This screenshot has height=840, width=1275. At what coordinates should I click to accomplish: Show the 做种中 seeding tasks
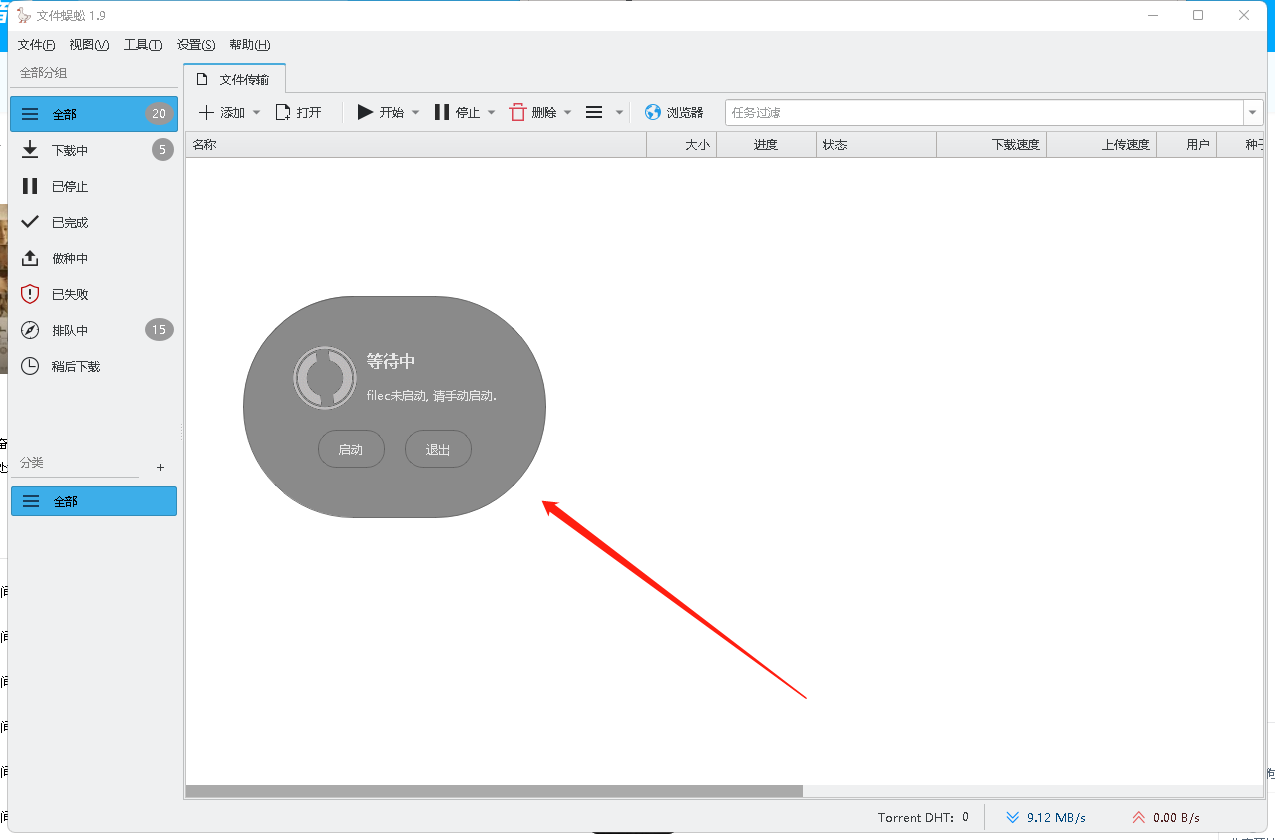pyautogui.click(x=94, y=258)
